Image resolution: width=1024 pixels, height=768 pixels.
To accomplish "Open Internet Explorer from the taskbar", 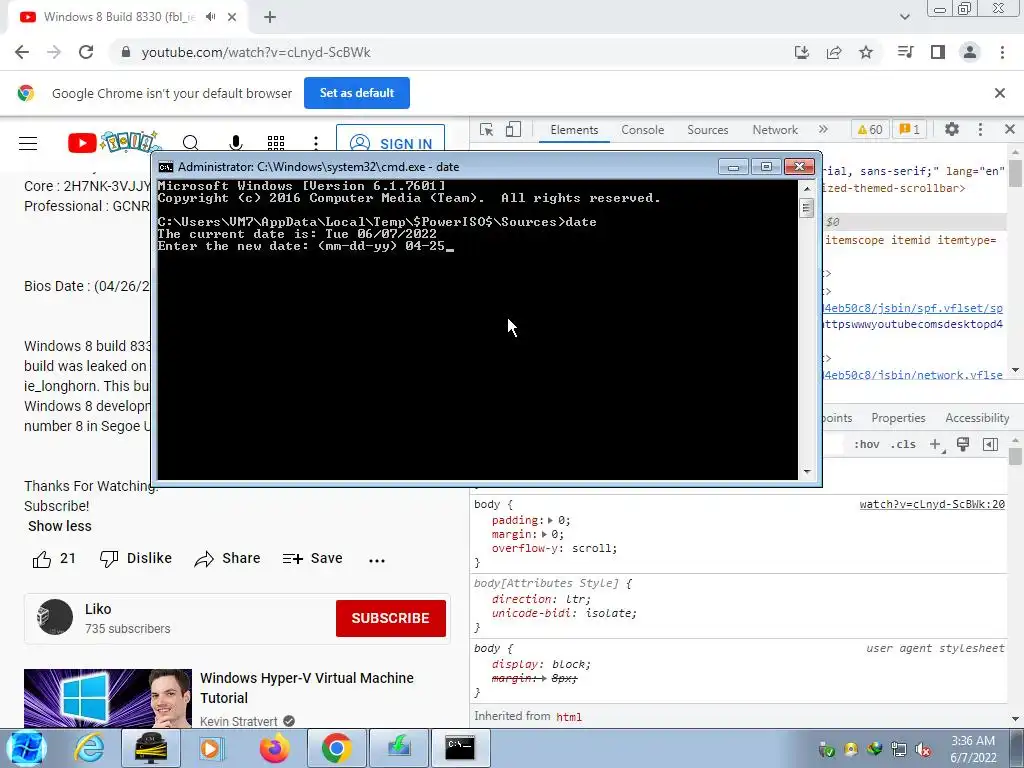I will pyautogui.click(x=89, y=748).
